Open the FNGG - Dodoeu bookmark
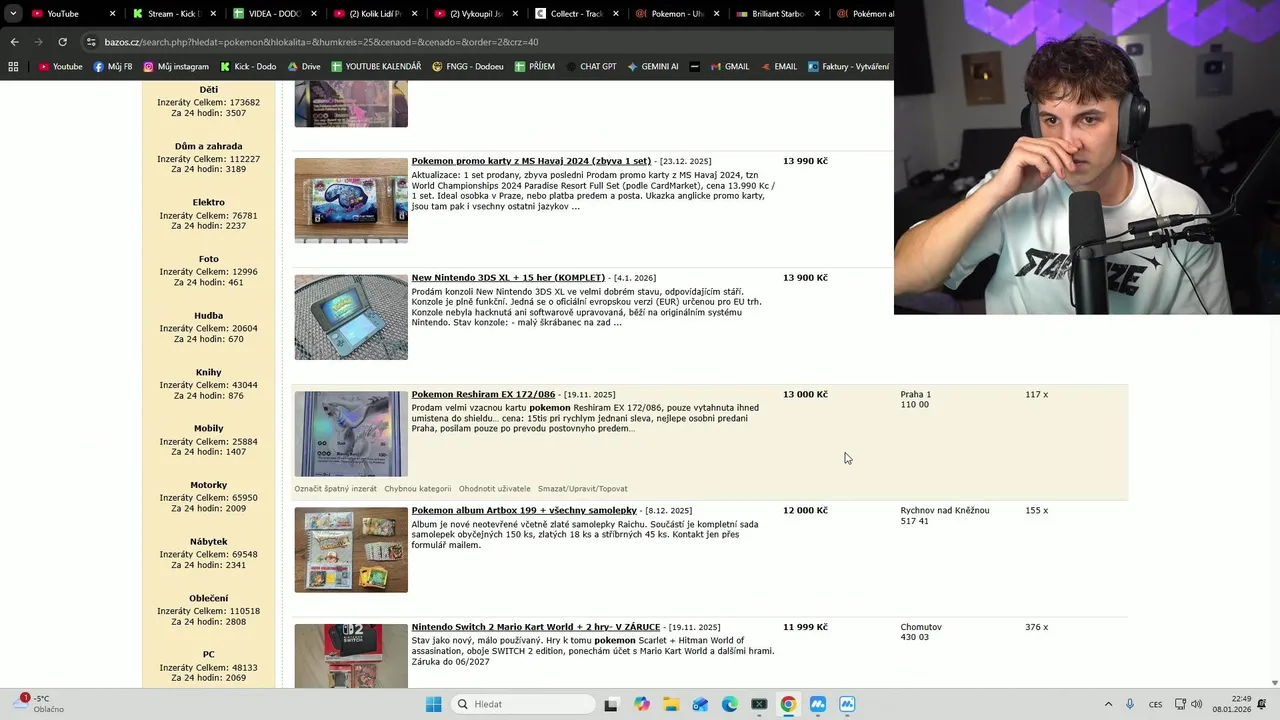This screenshot has width=1280, height=720. coord(468,67)
